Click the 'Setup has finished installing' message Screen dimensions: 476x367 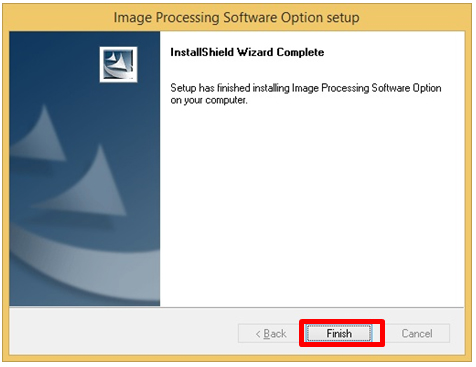point(306,94)
